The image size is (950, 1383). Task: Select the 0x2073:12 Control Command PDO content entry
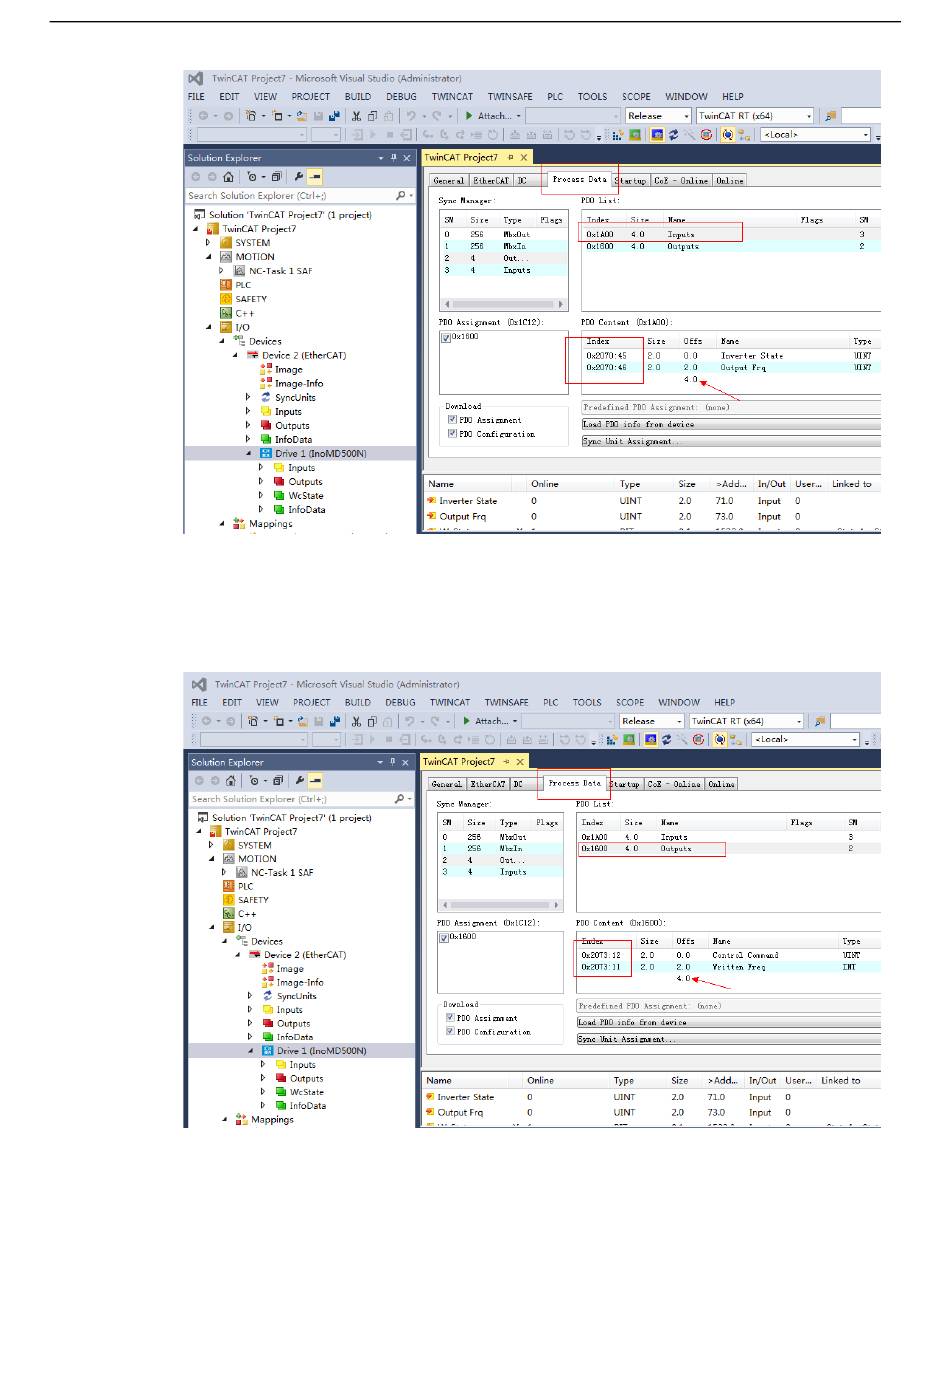coord(729,955)
